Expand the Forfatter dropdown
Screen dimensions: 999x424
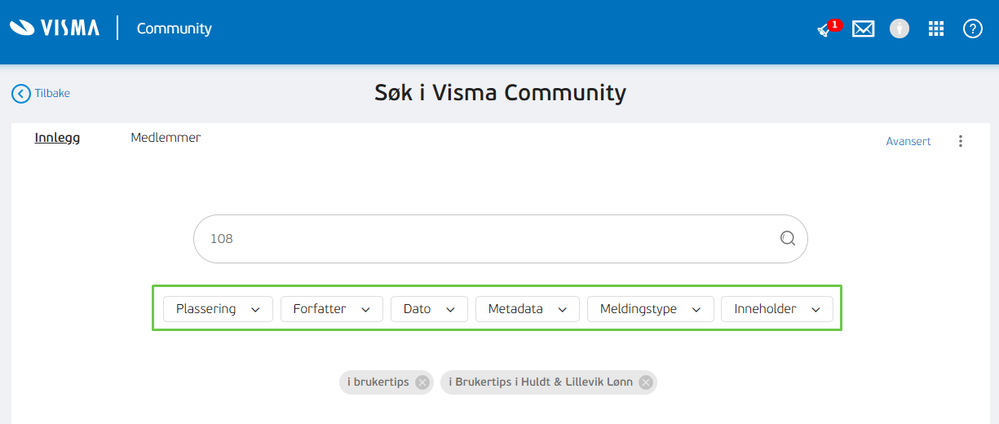(331, 309)
